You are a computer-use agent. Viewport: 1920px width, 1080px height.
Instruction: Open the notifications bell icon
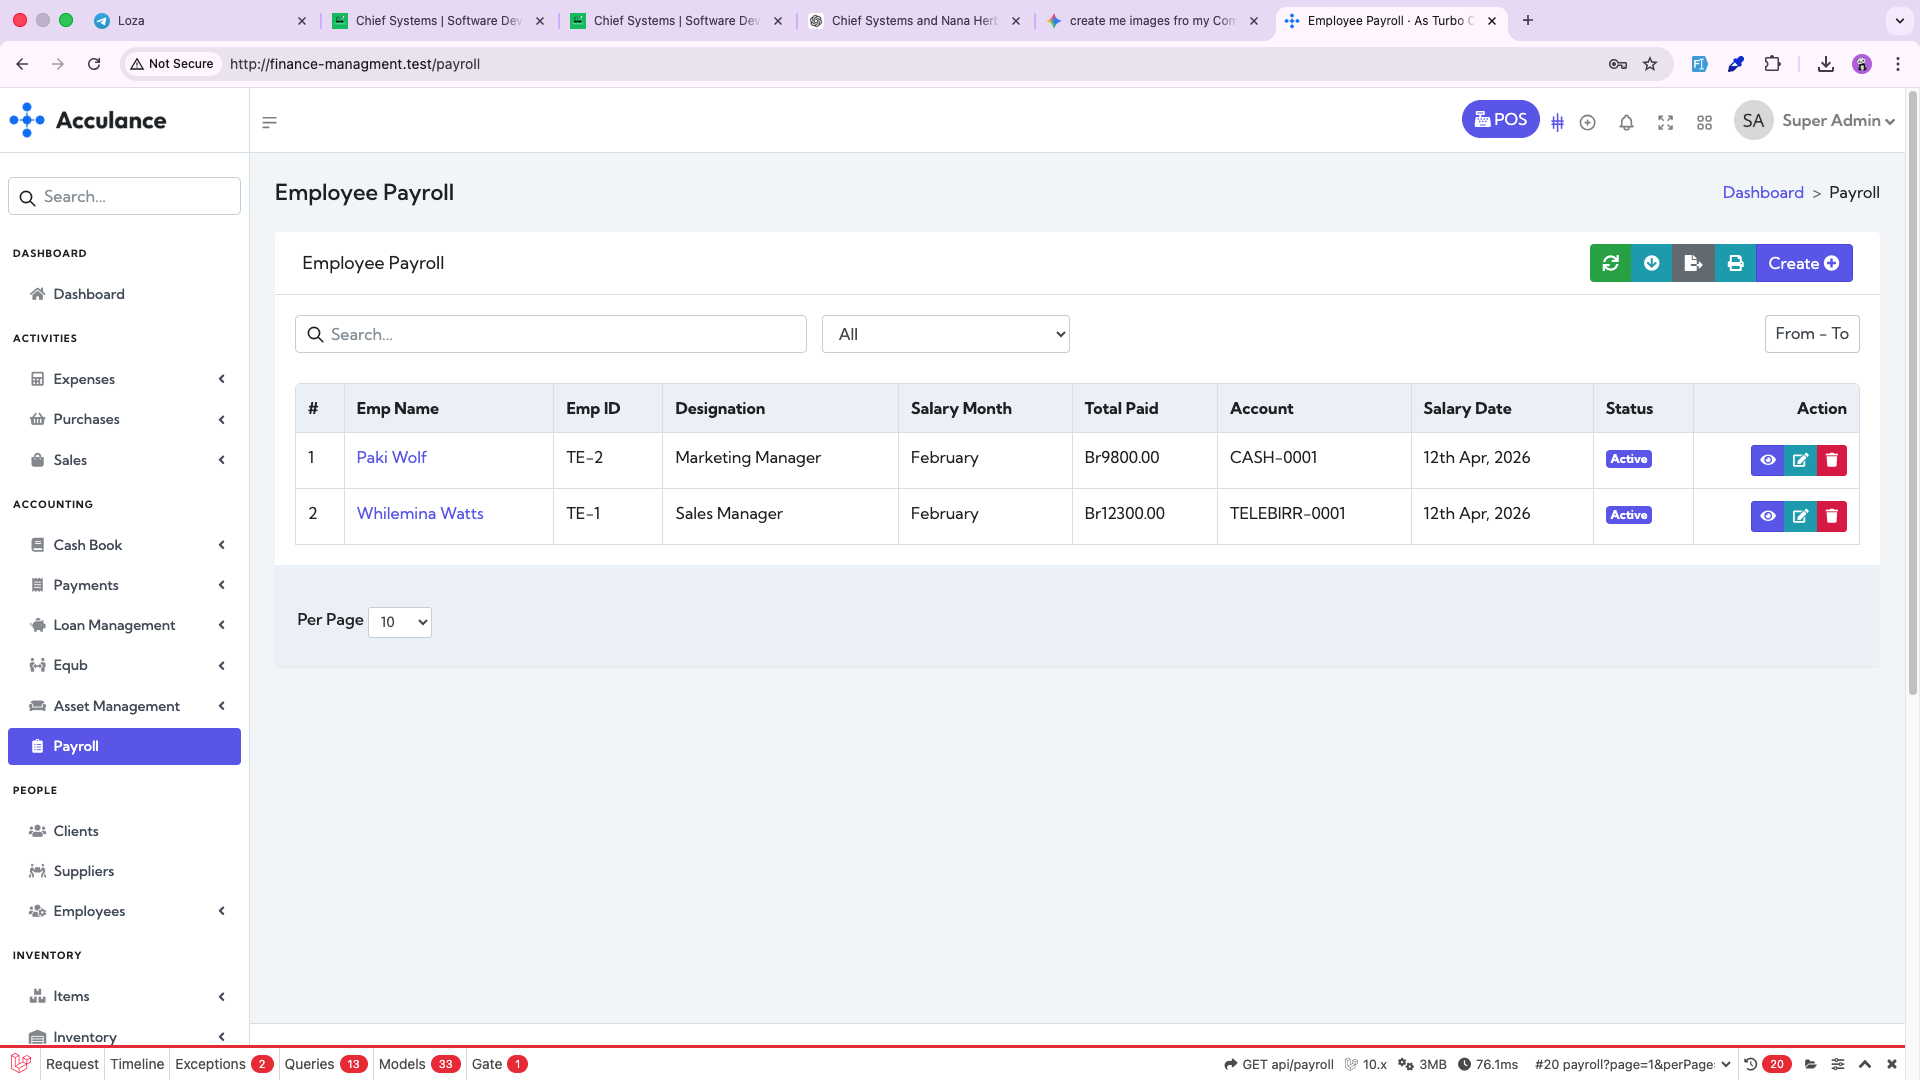[x=1626, y=122]
